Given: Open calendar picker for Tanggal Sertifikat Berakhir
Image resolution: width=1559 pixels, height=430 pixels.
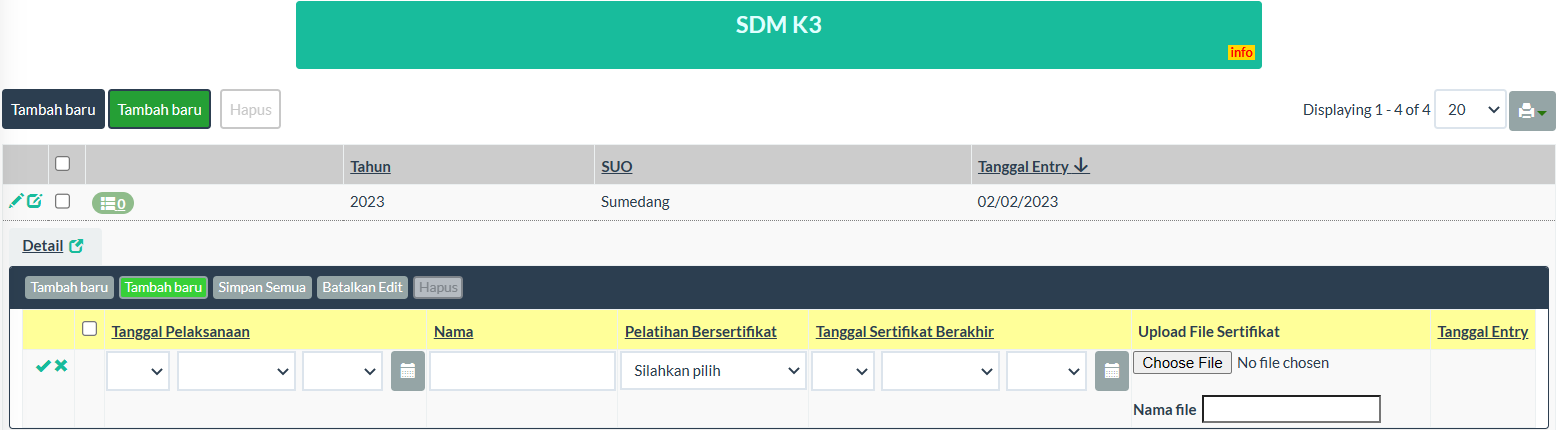Looking at the screenshot, I should pyautogui.click(x=1111, y=371).
